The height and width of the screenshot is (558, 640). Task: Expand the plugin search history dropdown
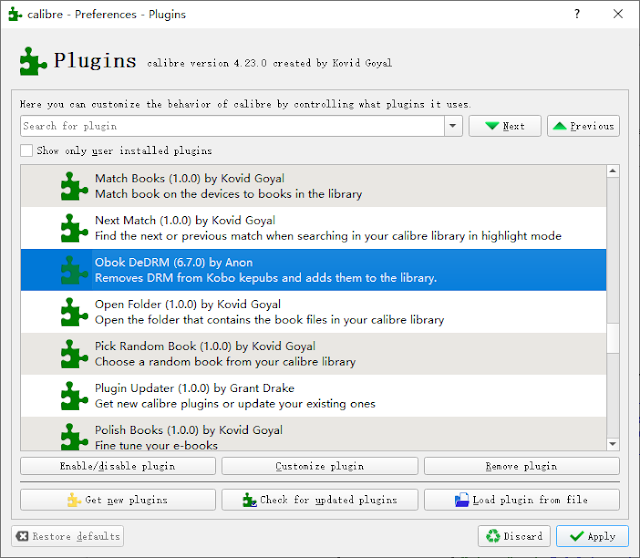coord(453,126)
